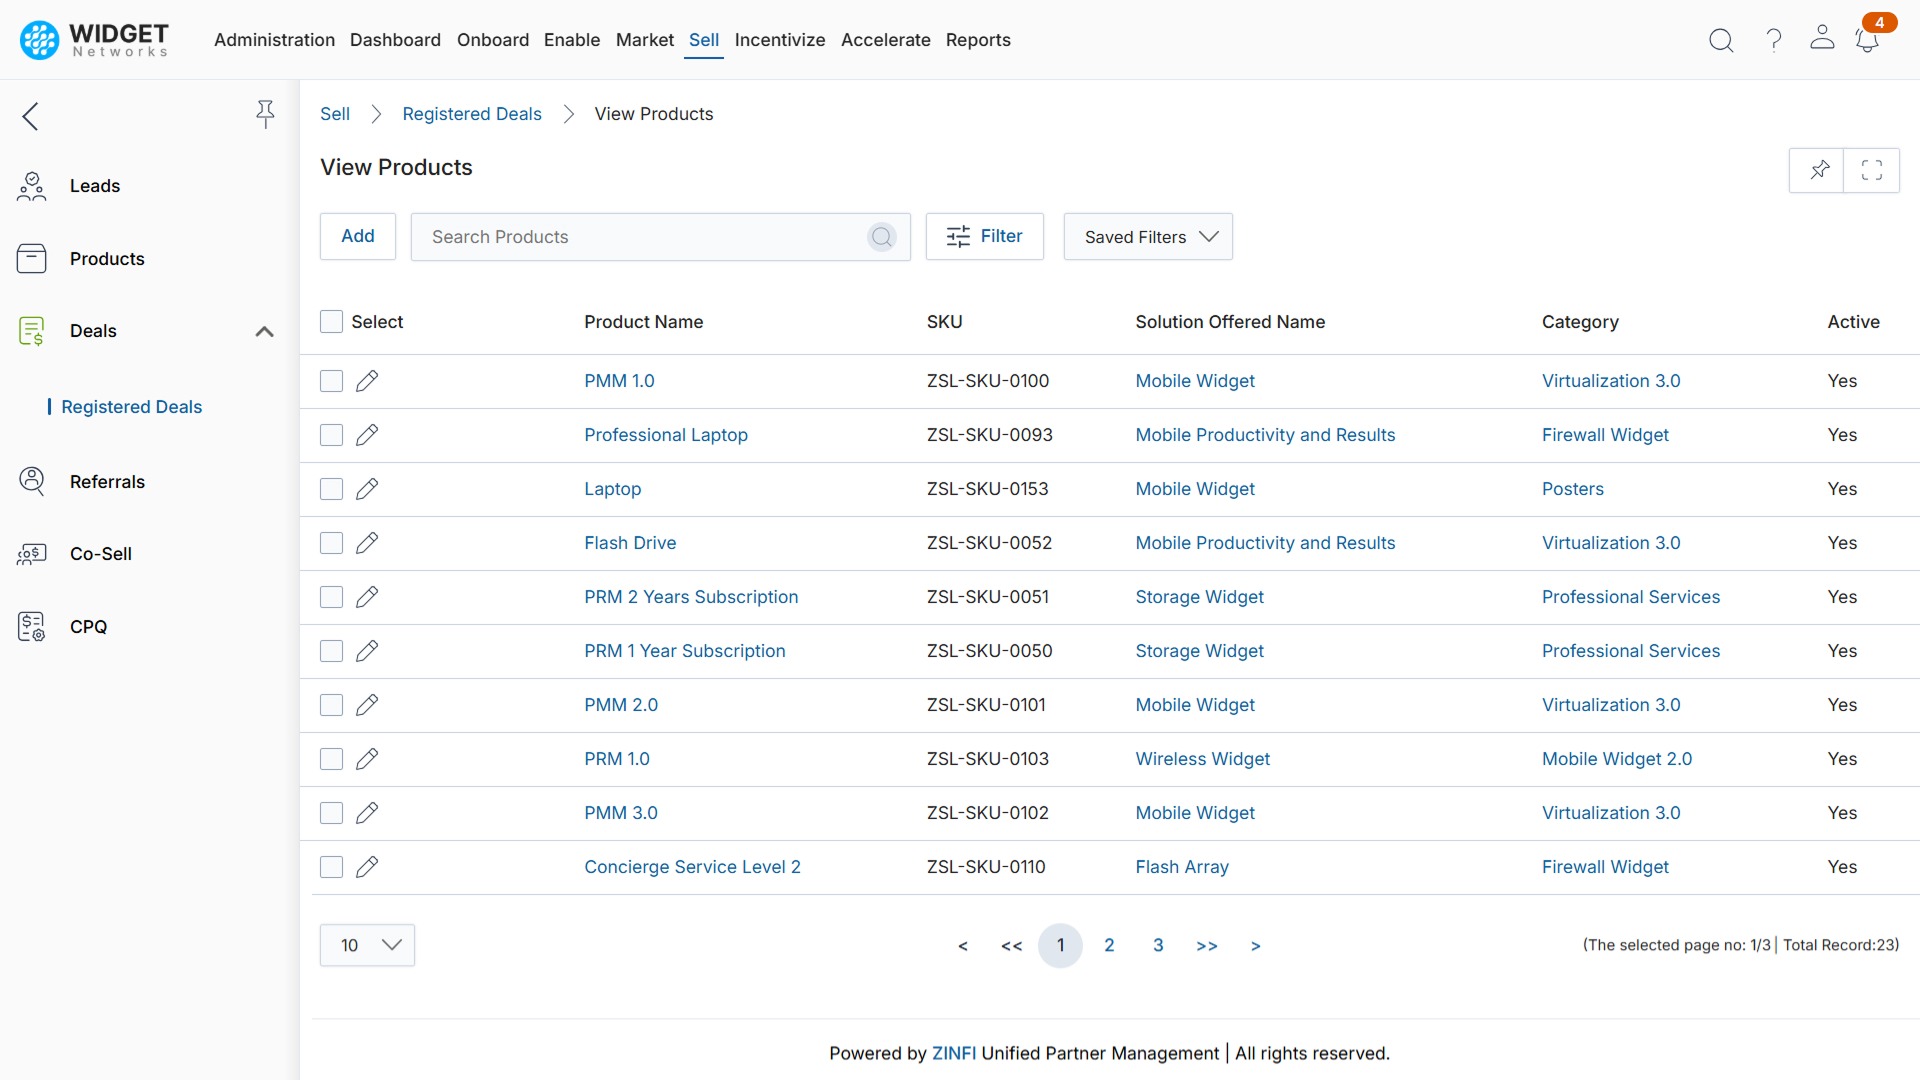The height and width of the screenshot is (1080, 1920).
Task: Select the Leads sidebar icon
Action: tap(32, 185)
